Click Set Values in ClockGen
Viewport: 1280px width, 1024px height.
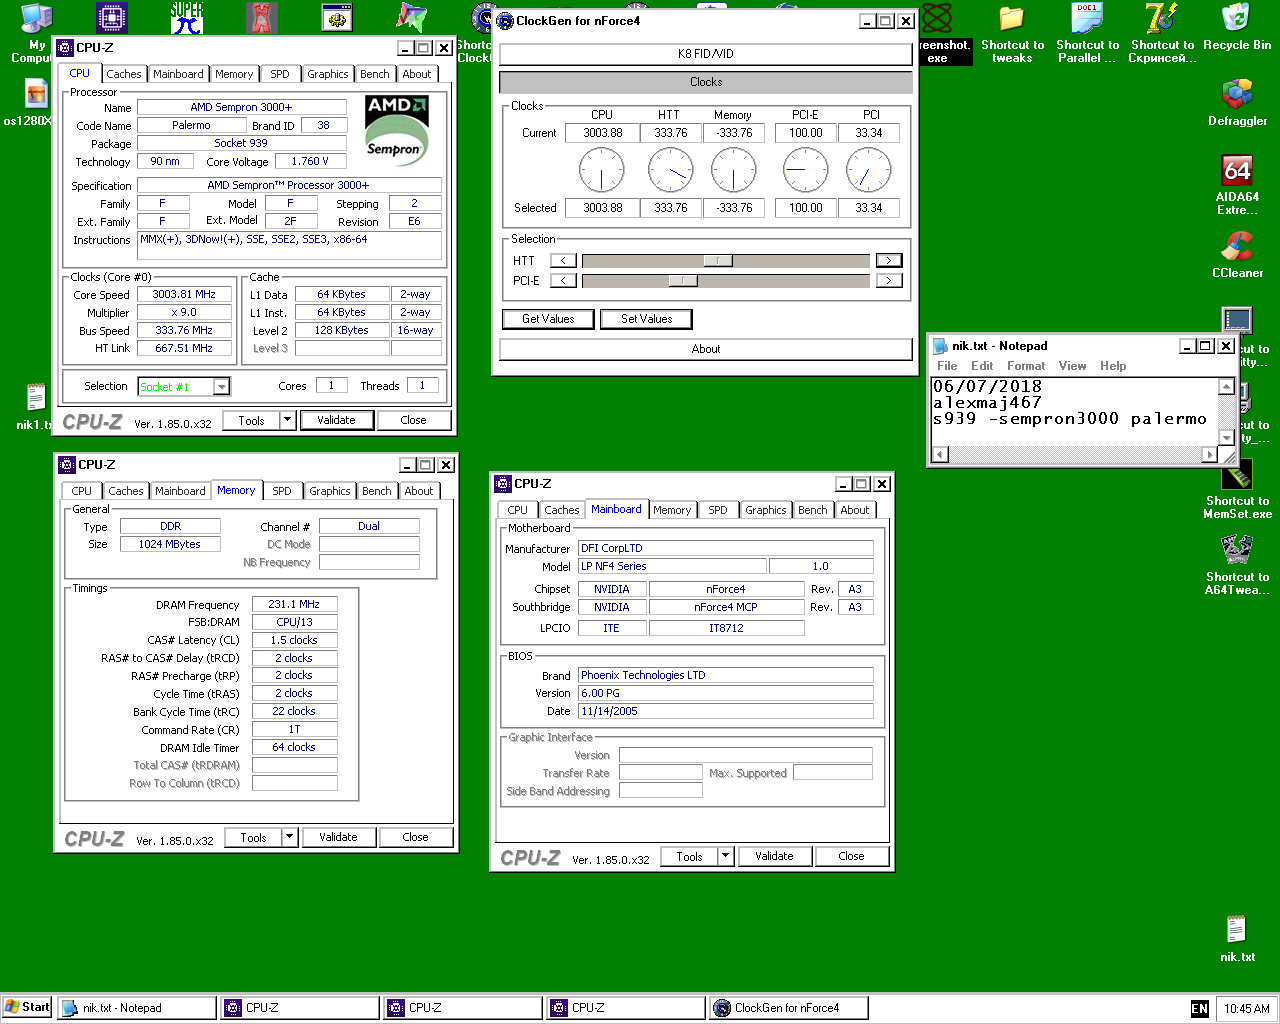pos(647,319)
